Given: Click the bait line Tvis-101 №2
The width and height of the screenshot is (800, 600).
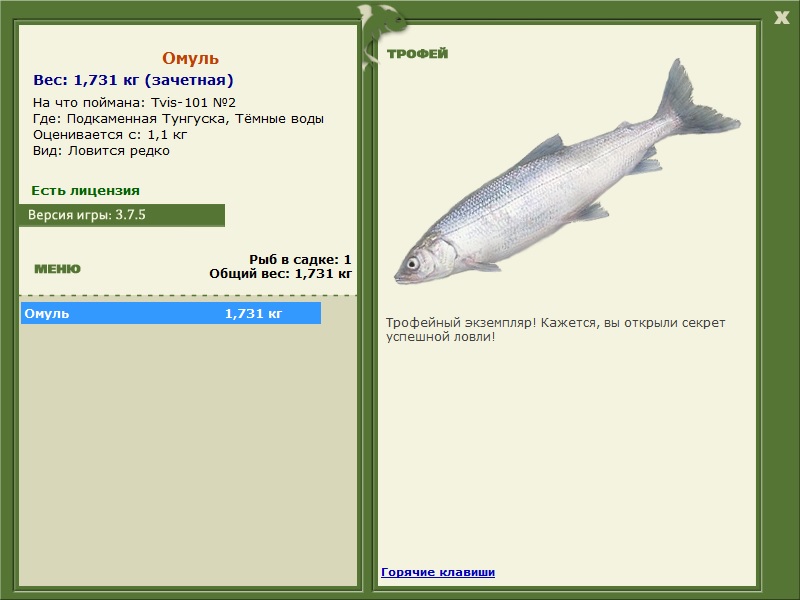Looking at the screenshot, I should click(134, 103).
